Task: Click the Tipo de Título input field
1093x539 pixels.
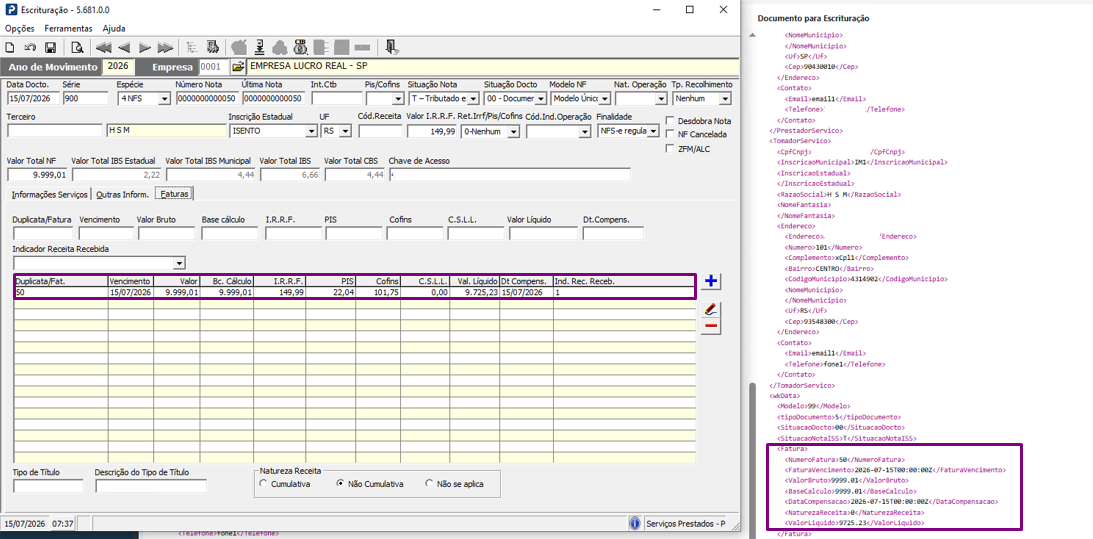Action: point(48,486)
